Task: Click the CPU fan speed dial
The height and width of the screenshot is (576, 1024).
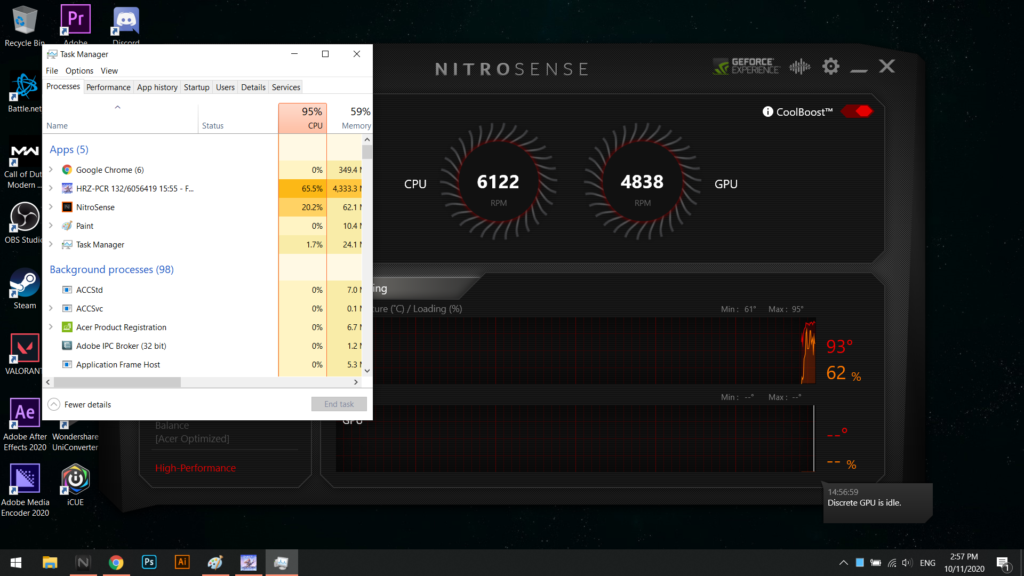Action: (498, 182)
